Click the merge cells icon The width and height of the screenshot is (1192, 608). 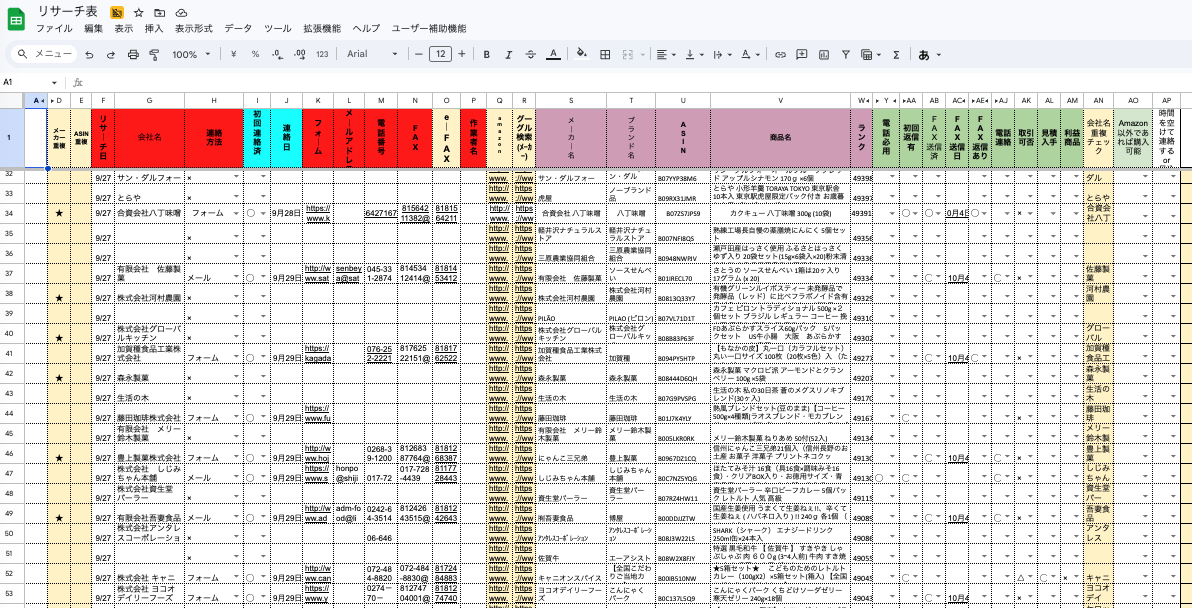pos(628,55)
